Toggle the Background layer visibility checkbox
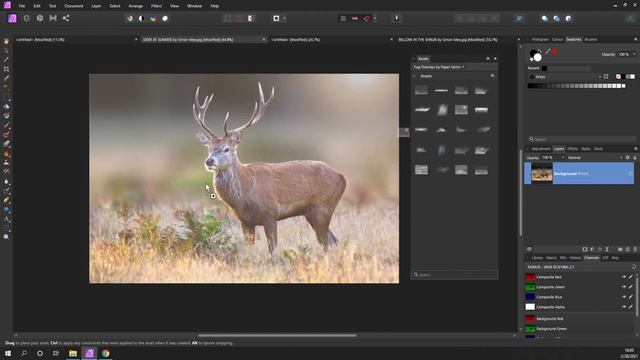640x360 pixels. pyautogui.click(x=630, y=173)
